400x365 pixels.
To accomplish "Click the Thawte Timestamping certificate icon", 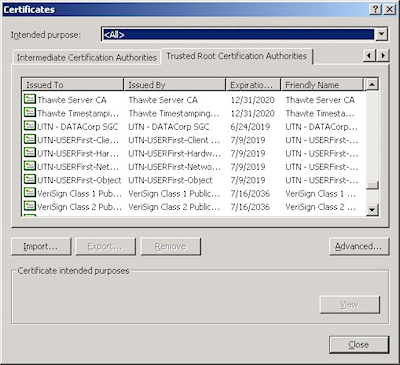I will [30, 112].
